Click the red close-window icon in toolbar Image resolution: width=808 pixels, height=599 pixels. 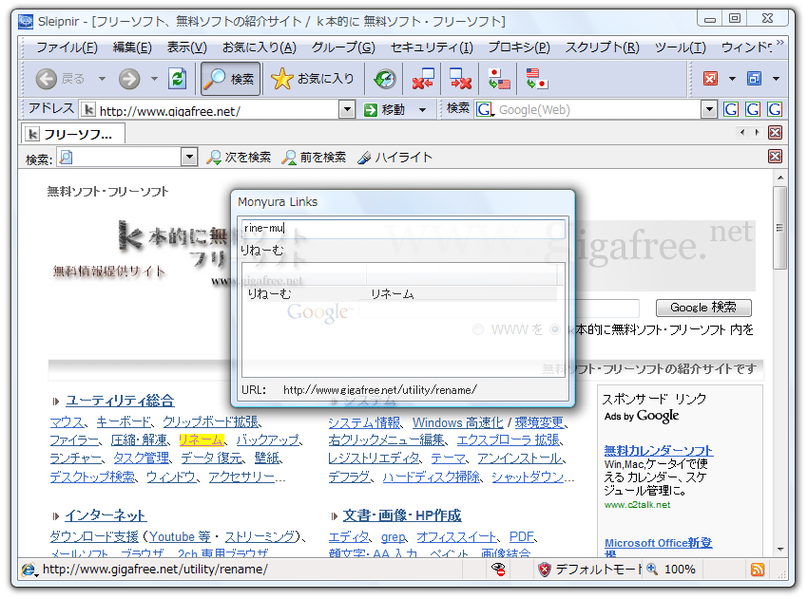point(710,79)
